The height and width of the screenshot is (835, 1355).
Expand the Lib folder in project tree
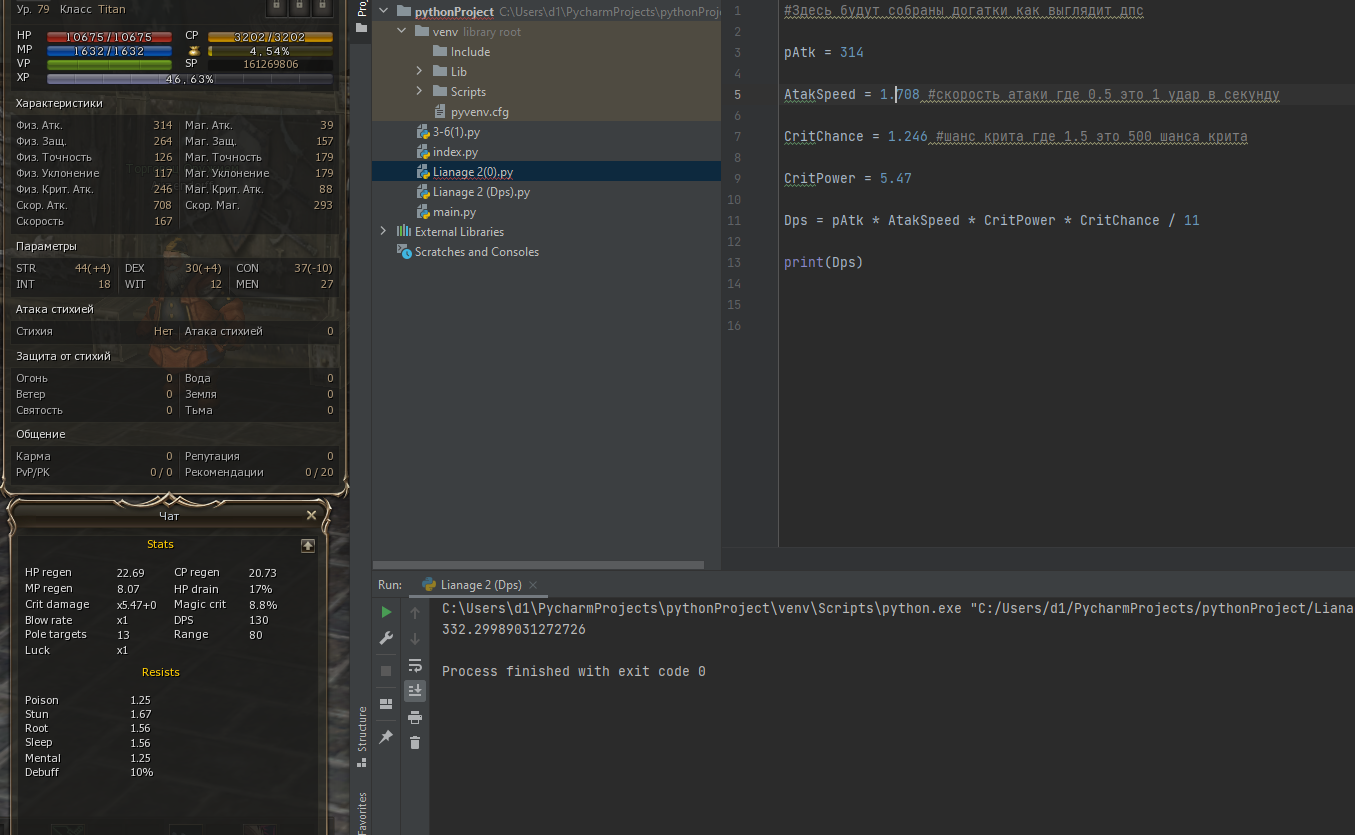click(420, 72)
